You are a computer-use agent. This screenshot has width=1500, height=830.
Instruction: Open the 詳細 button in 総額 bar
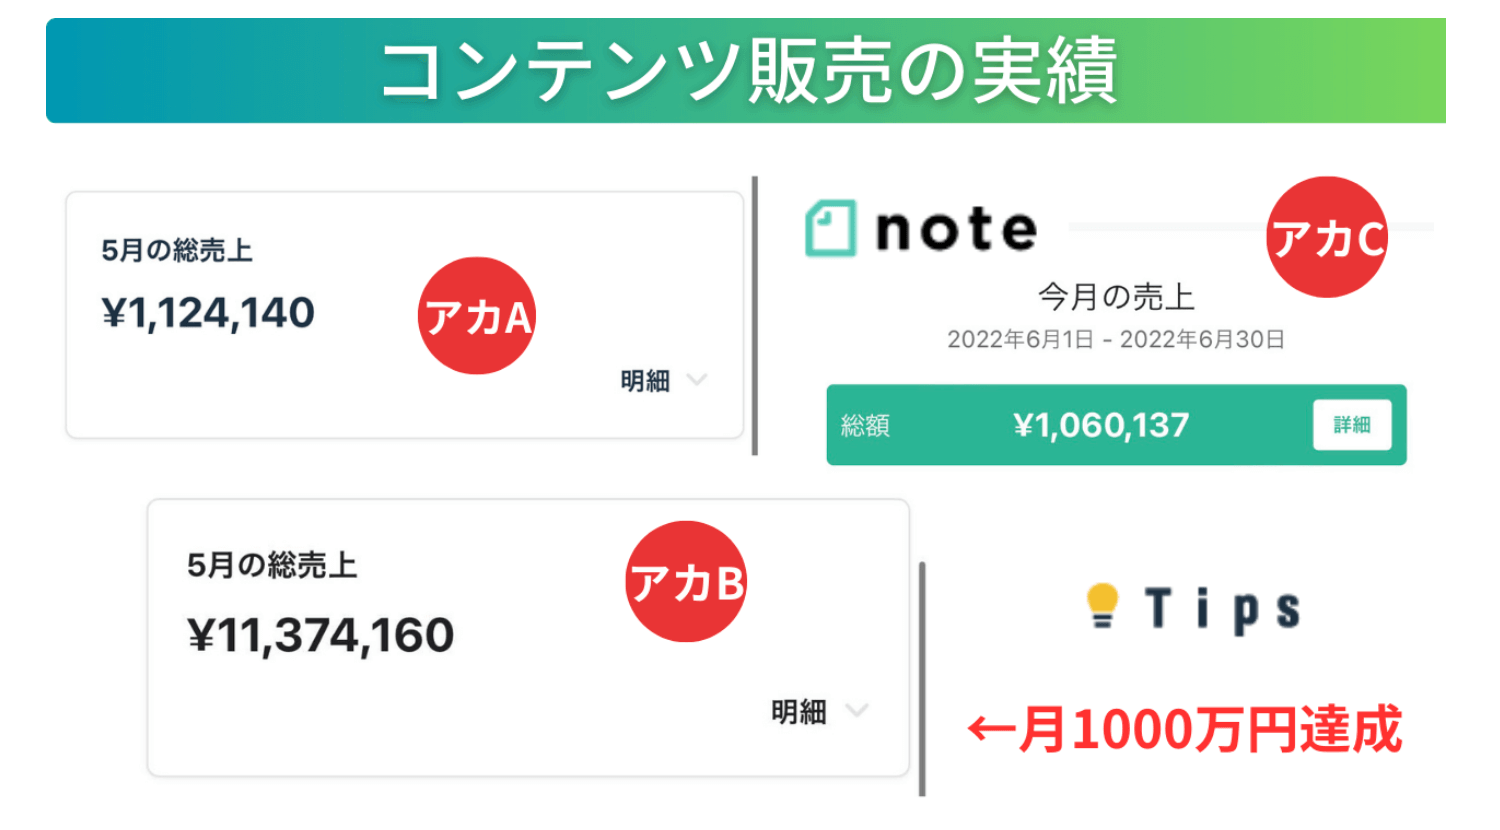click(1352, 425)
